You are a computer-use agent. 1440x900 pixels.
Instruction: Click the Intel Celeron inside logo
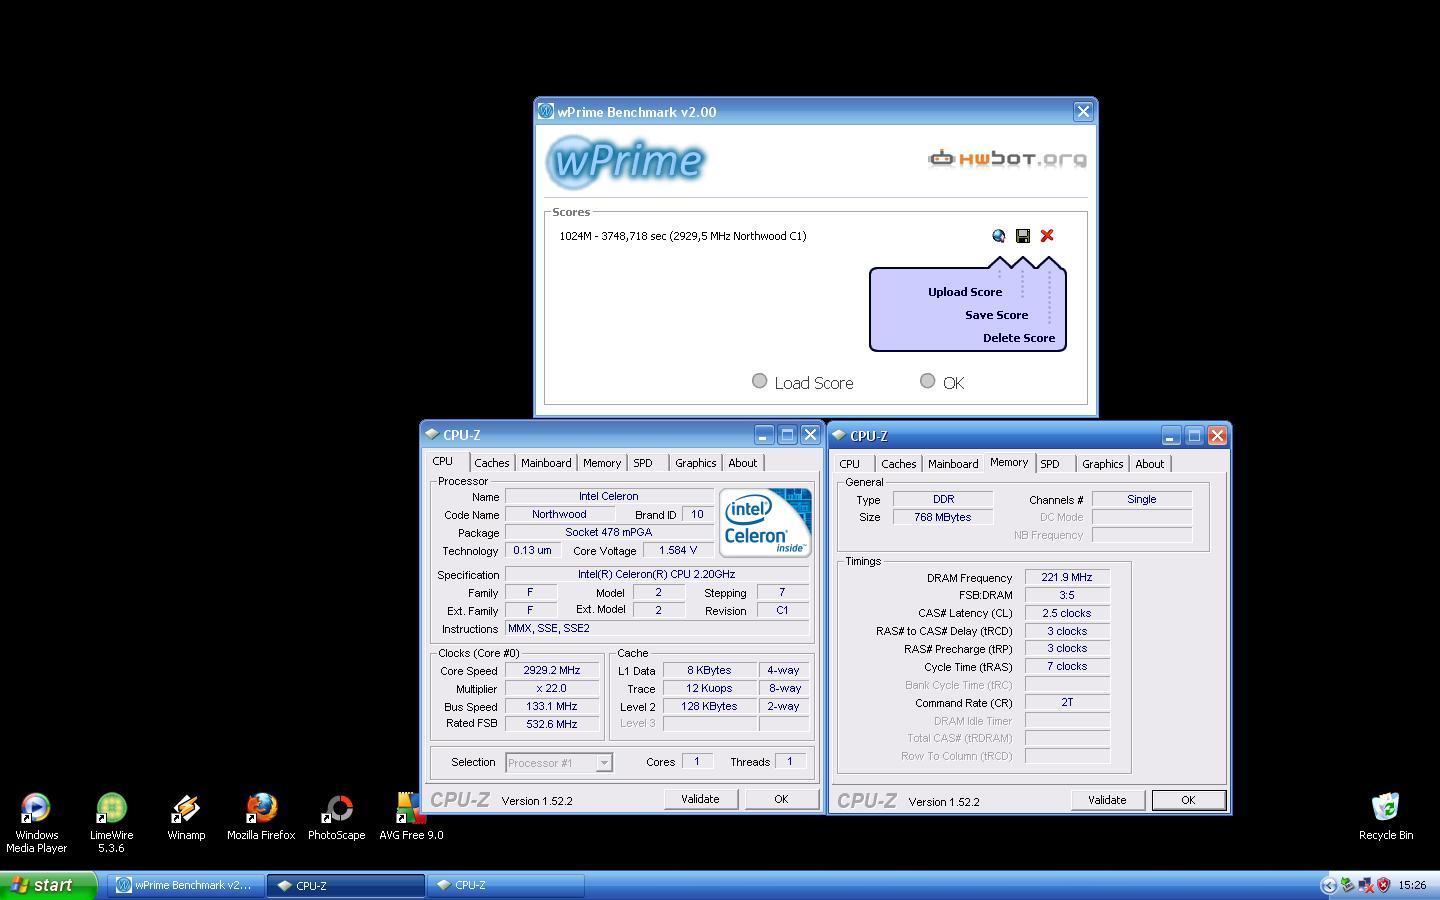[765, 522]
